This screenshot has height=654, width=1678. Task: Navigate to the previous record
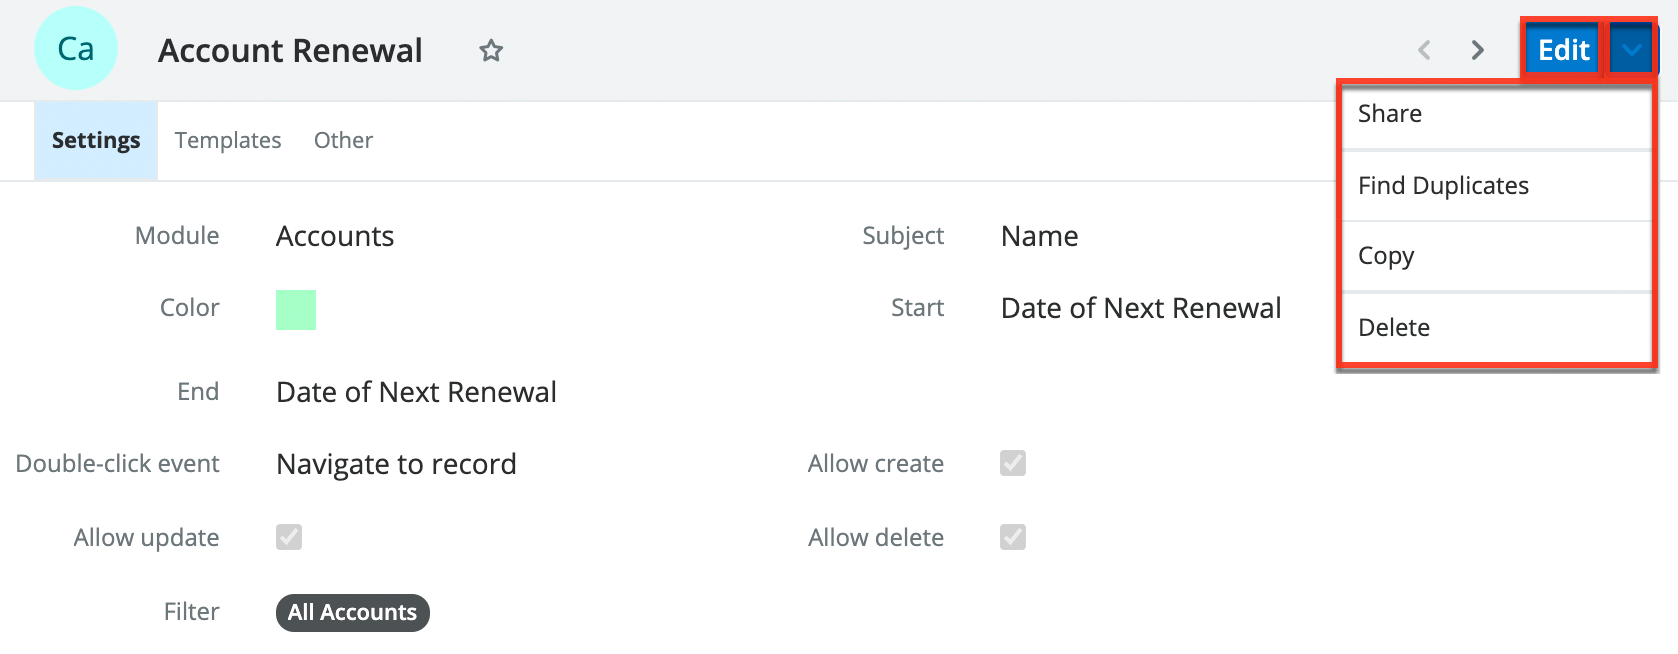click(x=1424, y=50)
